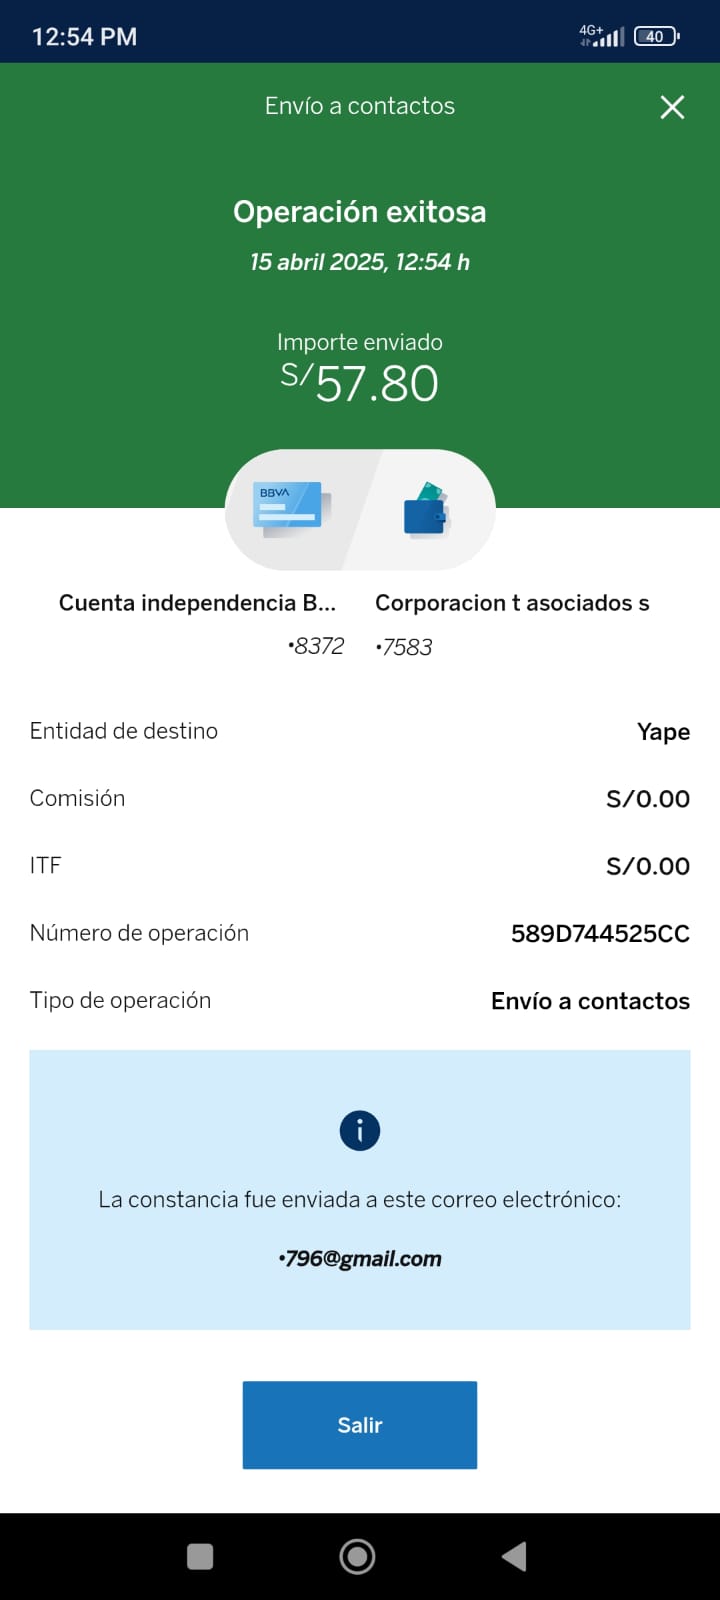This screenshot has width=720, height=1600.
Task: Tap the Envío a contactos operation type value
Action: click(590, 1001)
